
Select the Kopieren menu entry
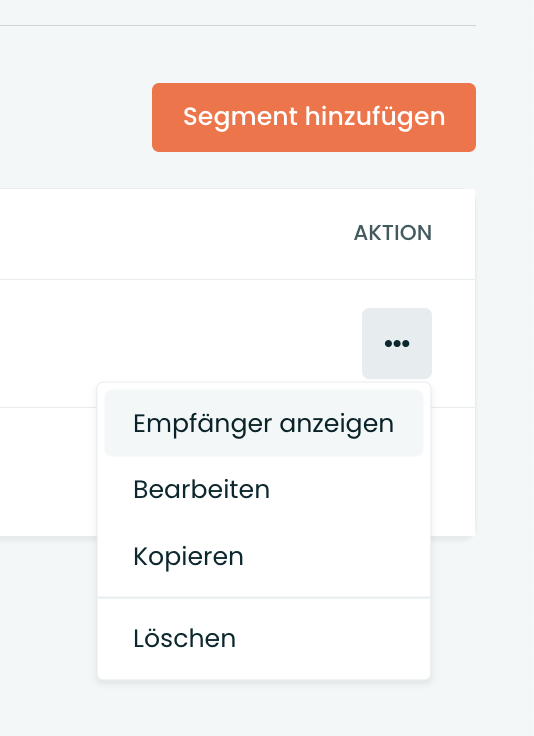click(264, 556)
